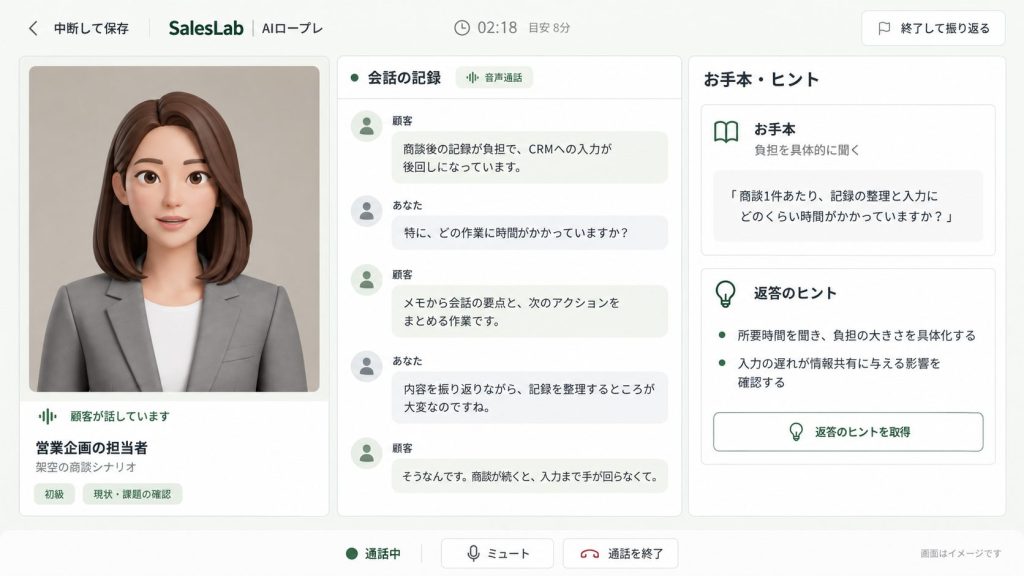Image resolution: width=1024 pixels, height=576 pixels.
Task: Click avatar icon beside そうなんです message
Action: click(x=366, y=453)
